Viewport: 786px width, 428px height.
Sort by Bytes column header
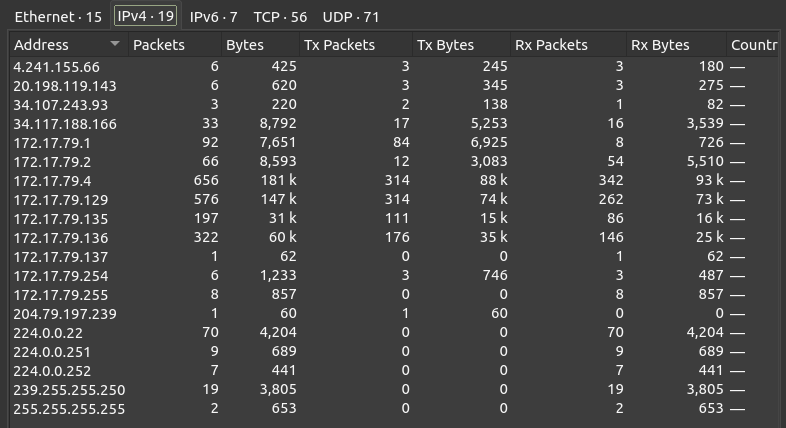[x=245, y=45]
